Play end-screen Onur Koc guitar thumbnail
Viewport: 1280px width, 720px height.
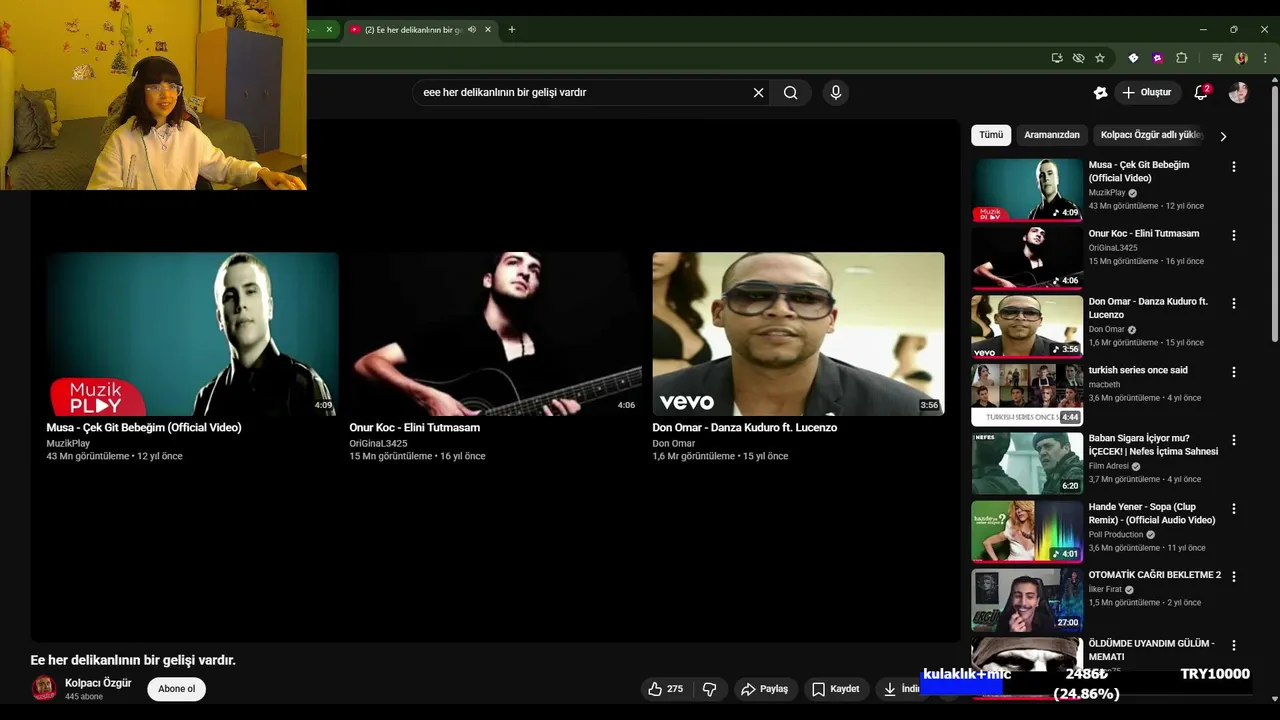pyautogui.click(x=495, y=334)
